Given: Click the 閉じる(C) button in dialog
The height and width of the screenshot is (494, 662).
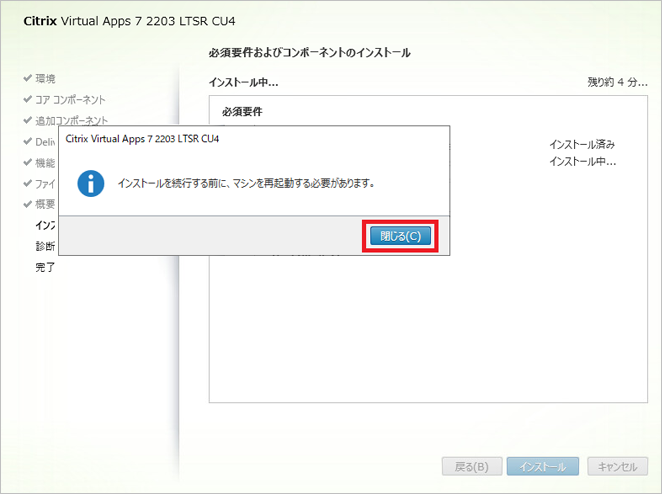Looking at the screenshot, I should pyautogui.click(x=400, y=236).
